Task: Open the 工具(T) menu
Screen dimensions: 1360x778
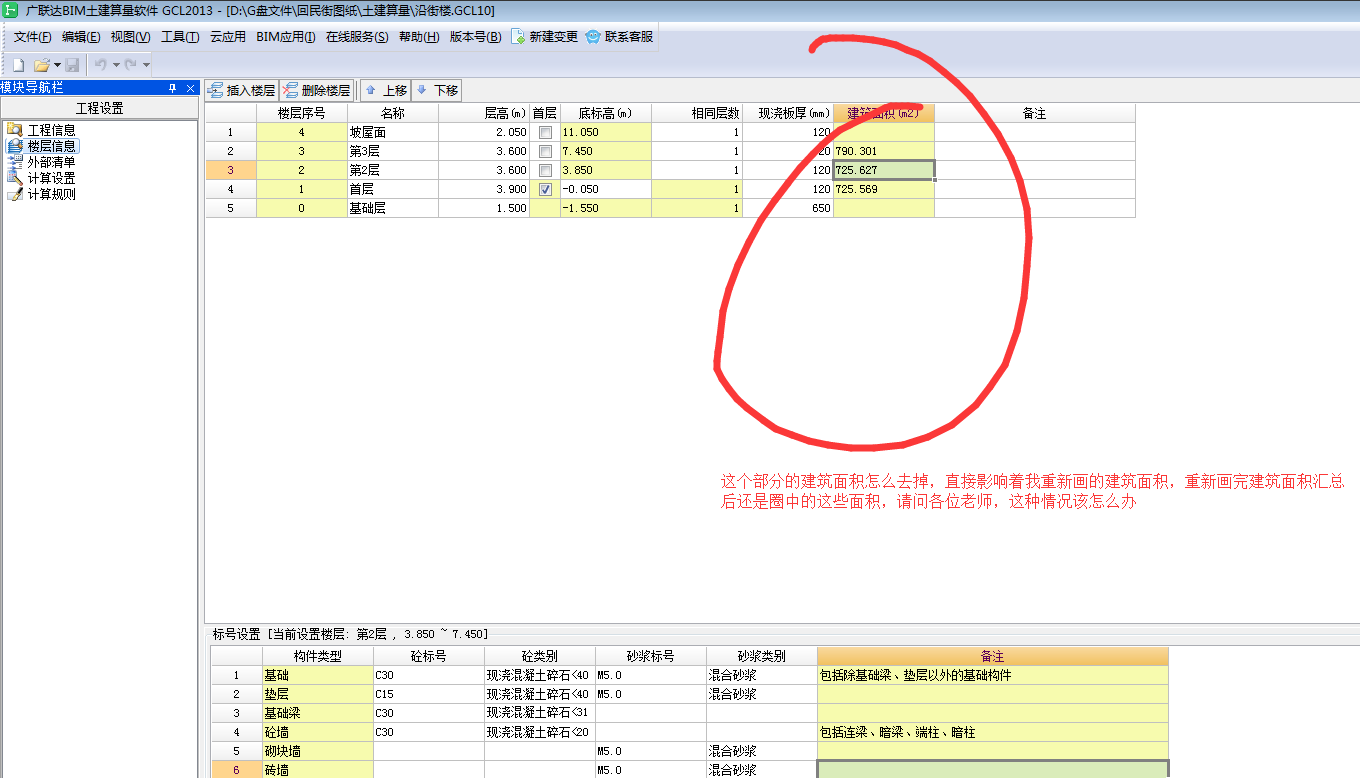Action: pos(180,37)
